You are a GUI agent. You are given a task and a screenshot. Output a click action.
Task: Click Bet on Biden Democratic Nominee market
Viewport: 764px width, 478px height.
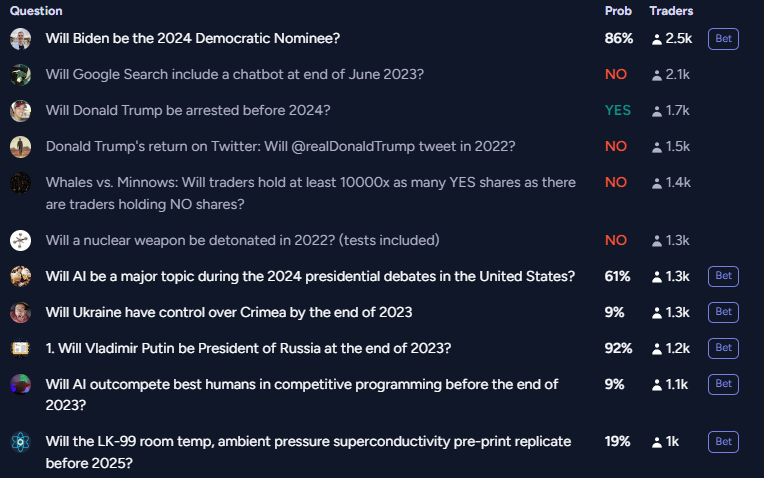[723, 39]
